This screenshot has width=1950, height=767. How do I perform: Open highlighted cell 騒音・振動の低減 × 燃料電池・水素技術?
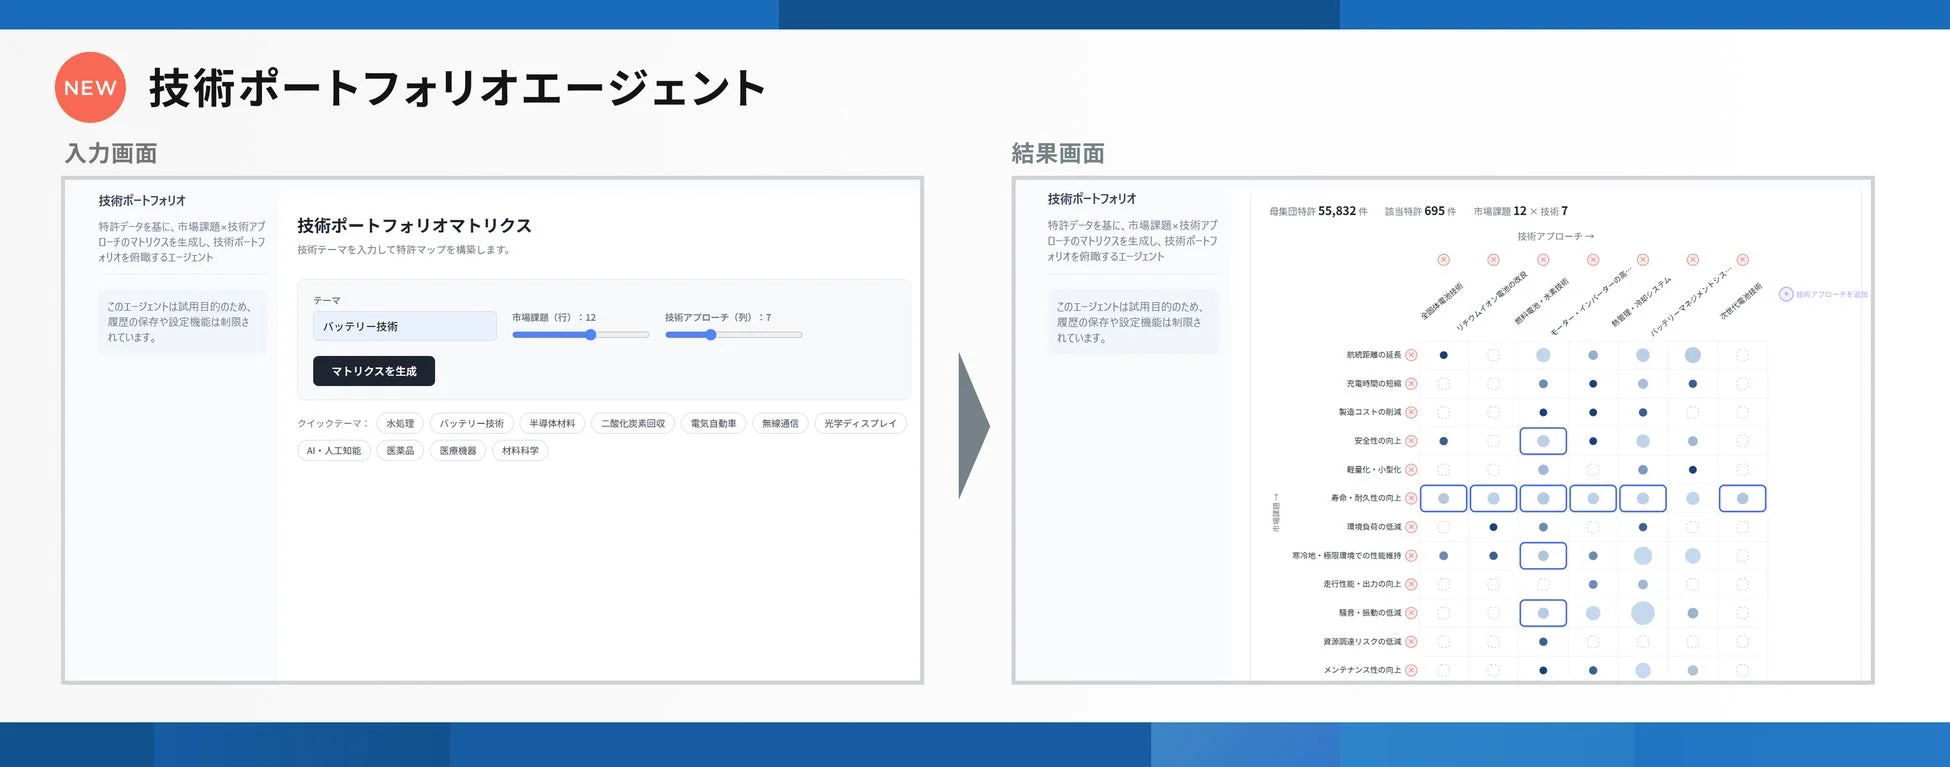pyautogui.click(x=1543, y=613)
